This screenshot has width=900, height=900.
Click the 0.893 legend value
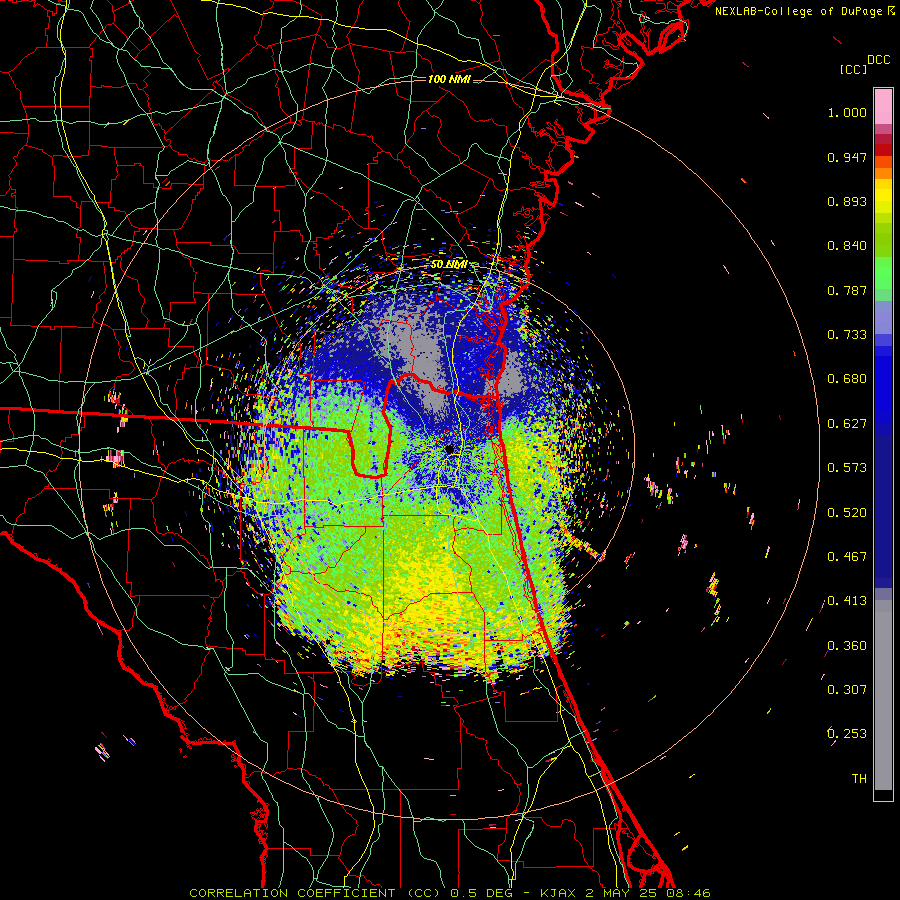point(847,201)
